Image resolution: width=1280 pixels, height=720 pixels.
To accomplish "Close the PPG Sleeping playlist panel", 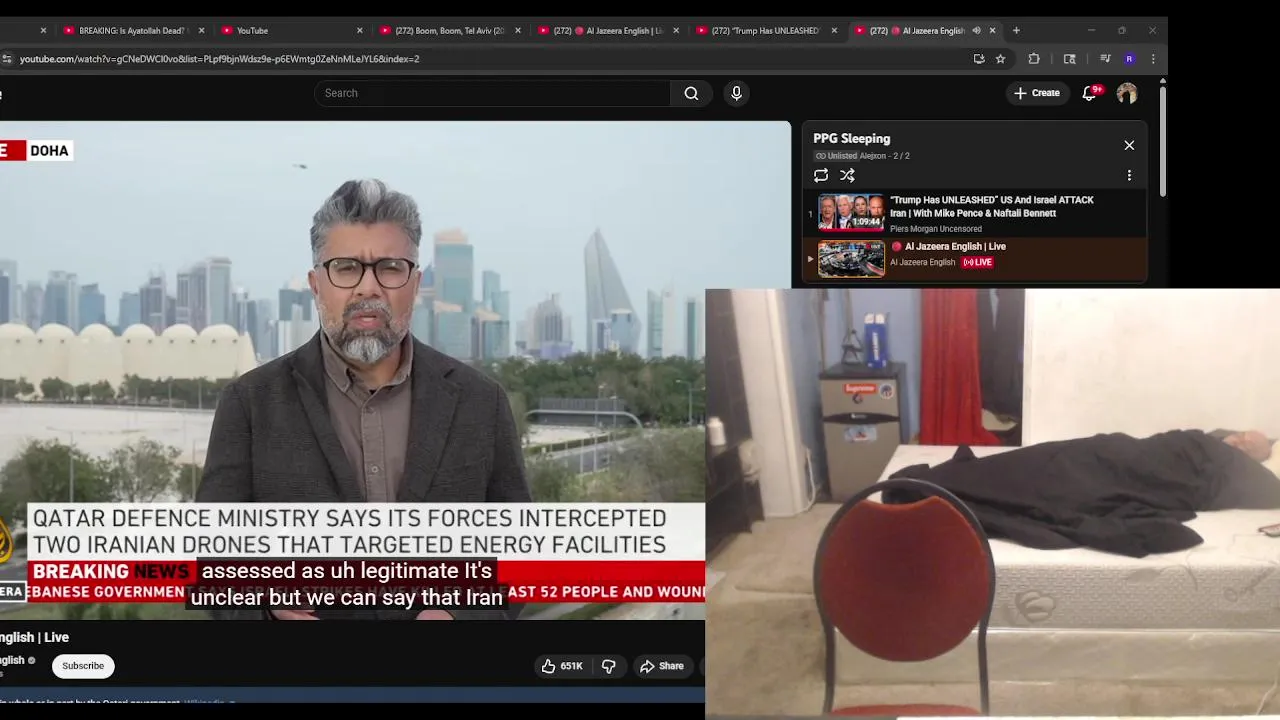I will click(1129, 145).
